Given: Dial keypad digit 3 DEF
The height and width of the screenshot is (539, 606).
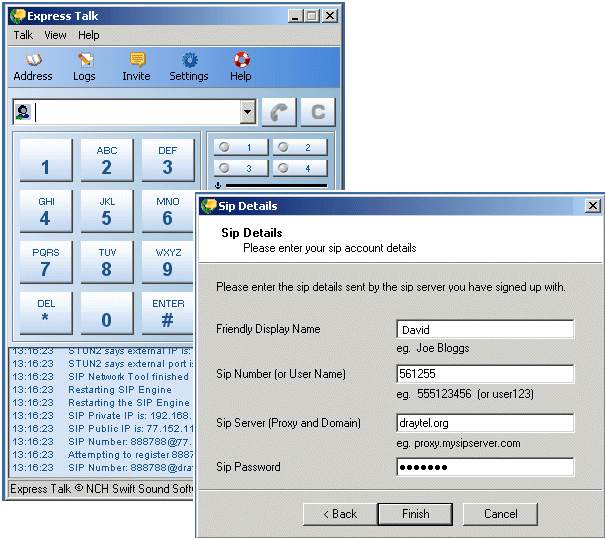Looking at the screenshot, I should [168, 160].
